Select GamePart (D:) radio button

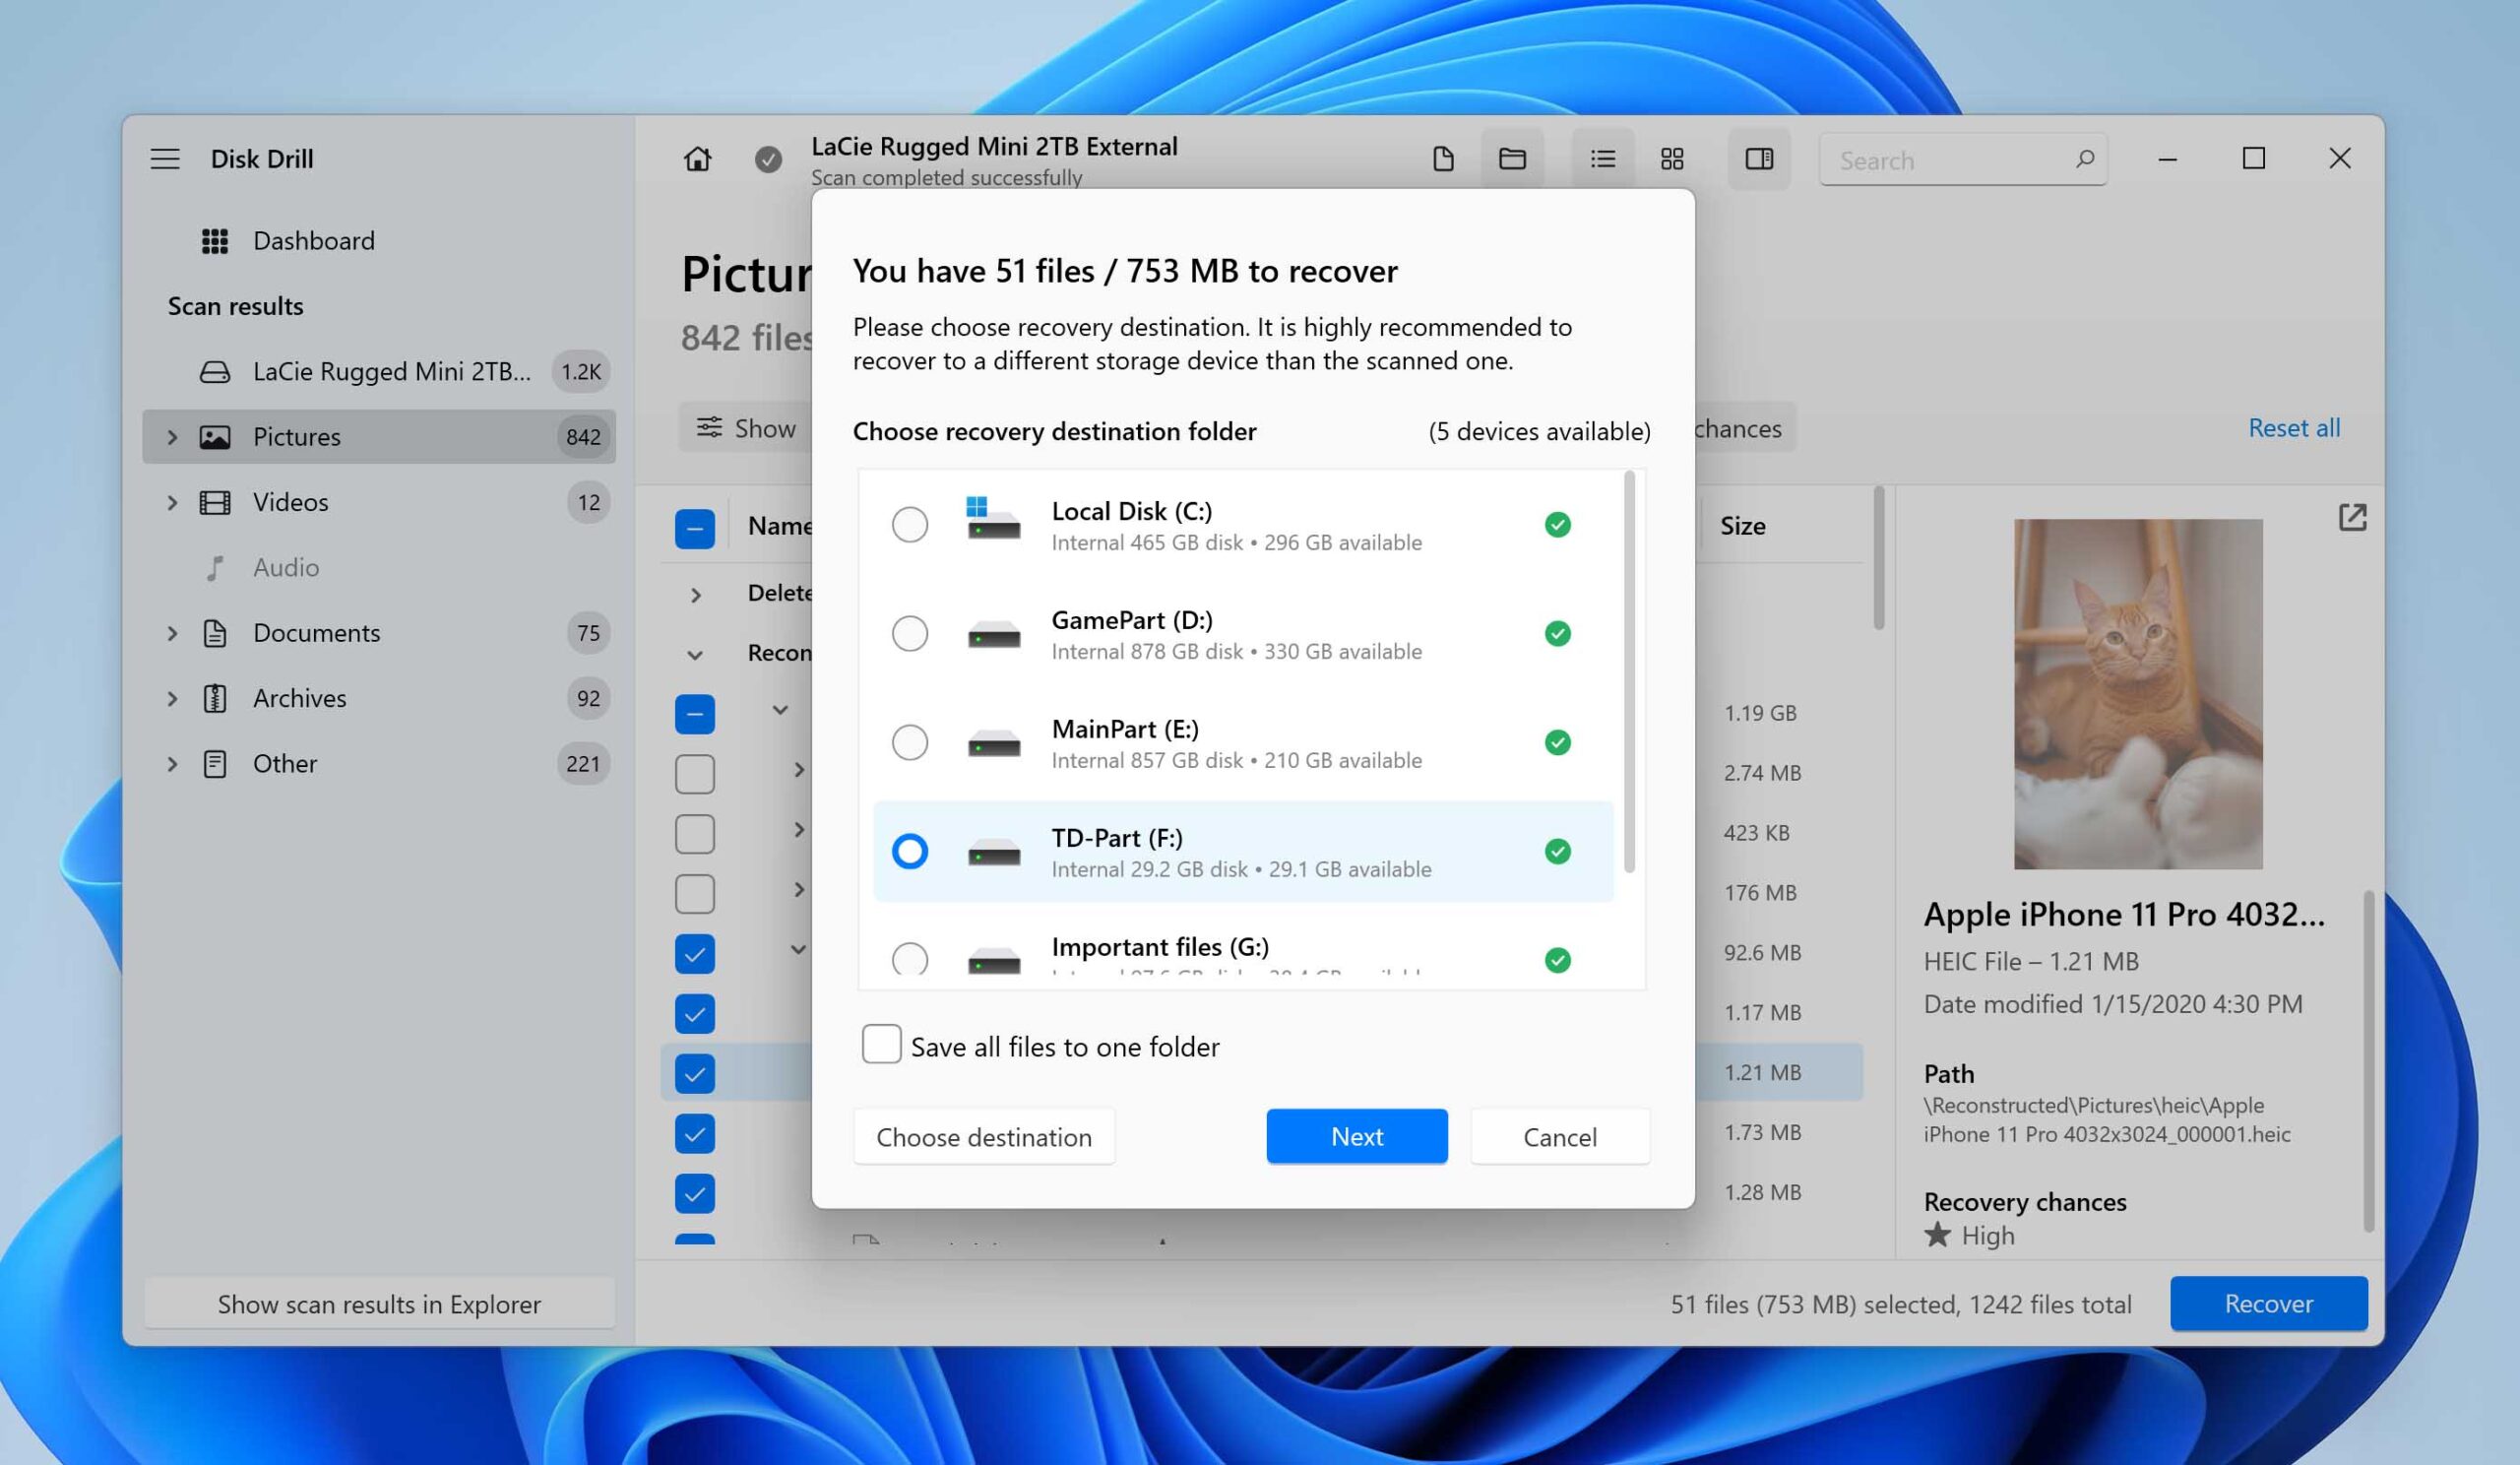coord(910,634)
